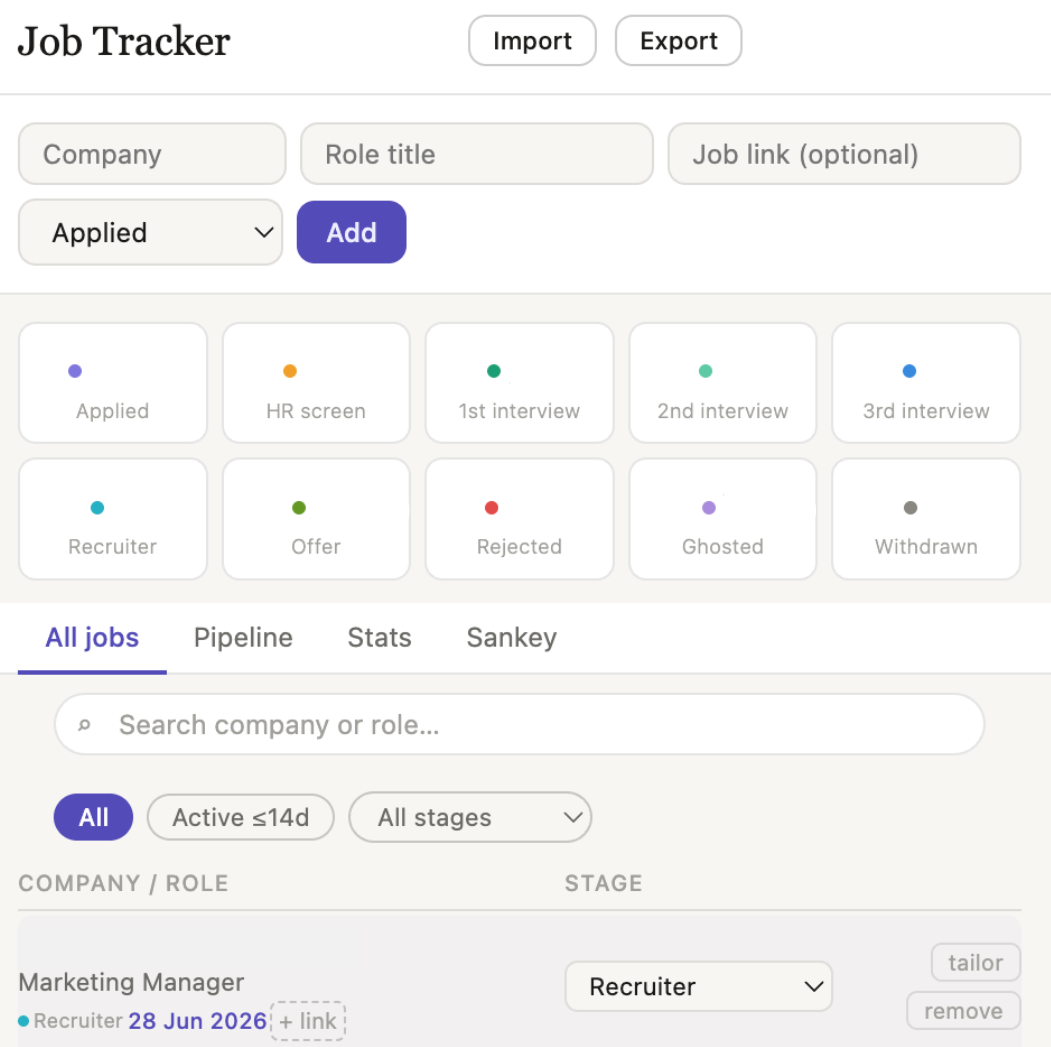Click the COMPANY / ROLE column header
Screen dimensions: 1051x1047
tap(123, 883)
